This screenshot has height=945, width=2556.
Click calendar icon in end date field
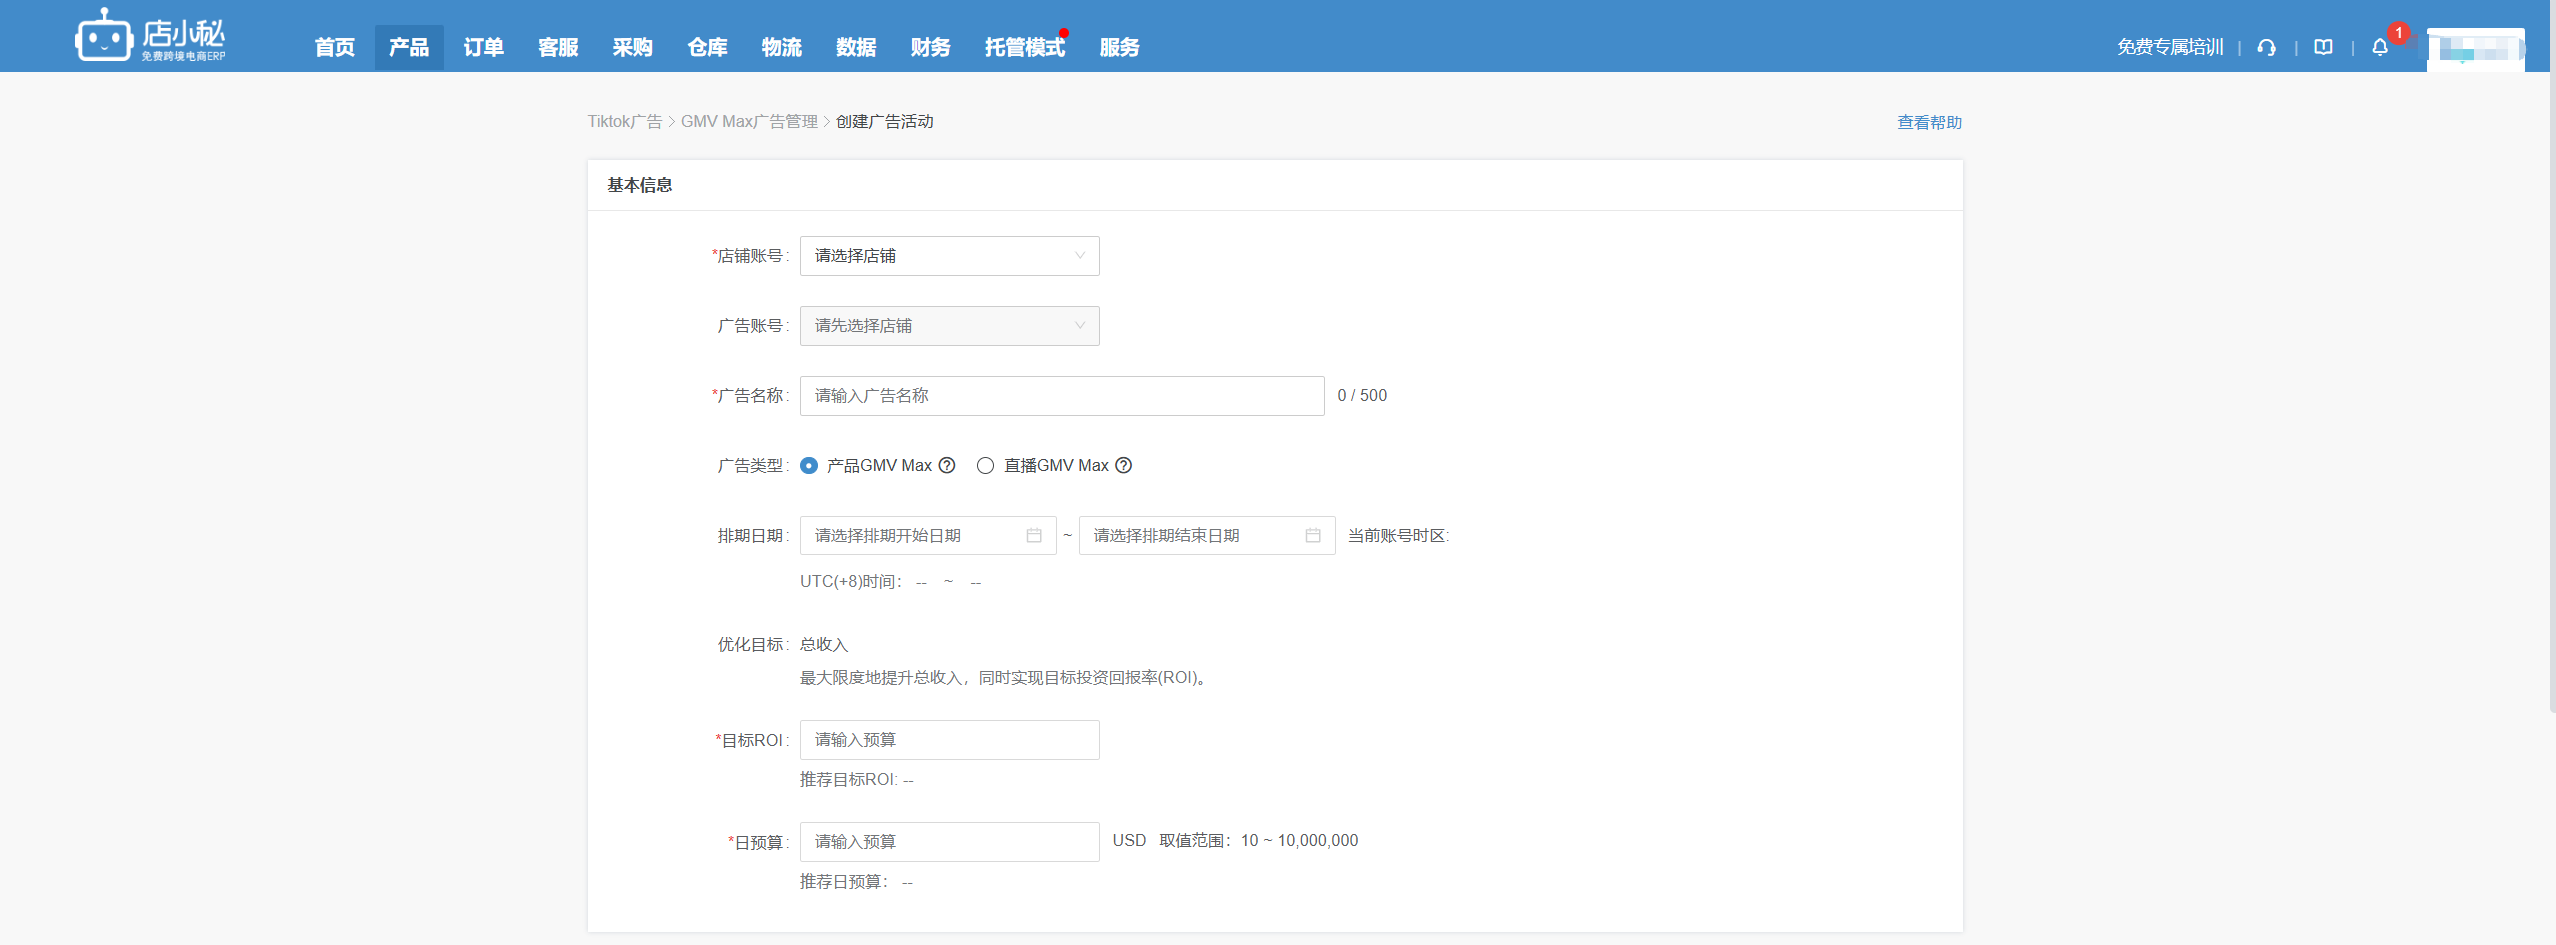pos(1313,536)
